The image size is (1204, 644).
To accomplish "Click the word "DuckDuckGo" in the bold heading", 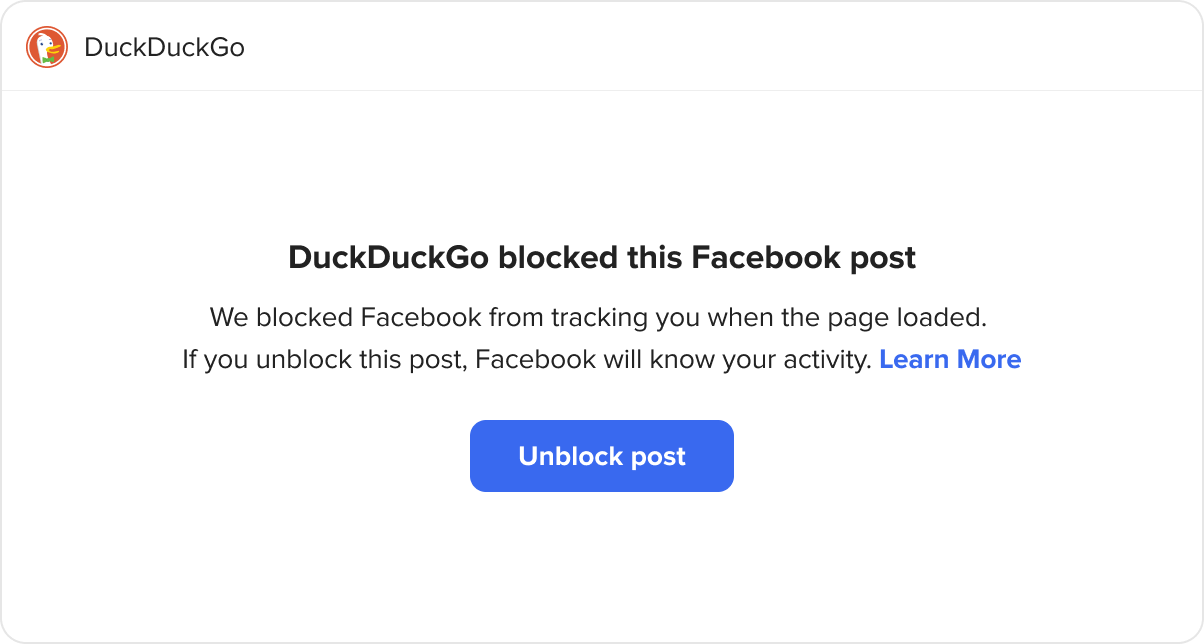I will point(388,258).
